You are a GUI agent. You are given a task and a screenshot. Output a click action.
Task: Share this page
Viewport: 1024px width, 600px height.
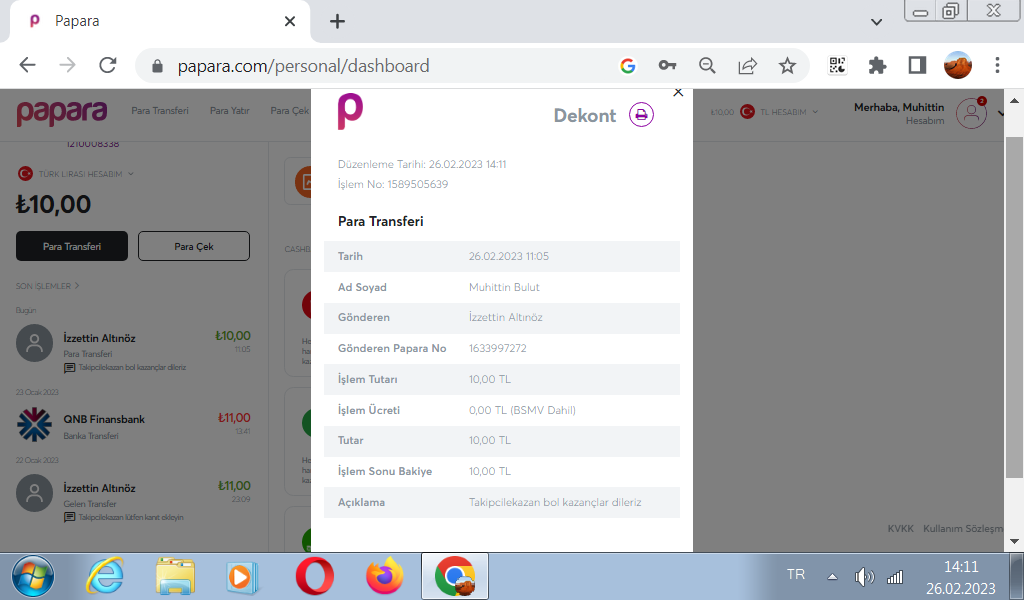[747, 65]
